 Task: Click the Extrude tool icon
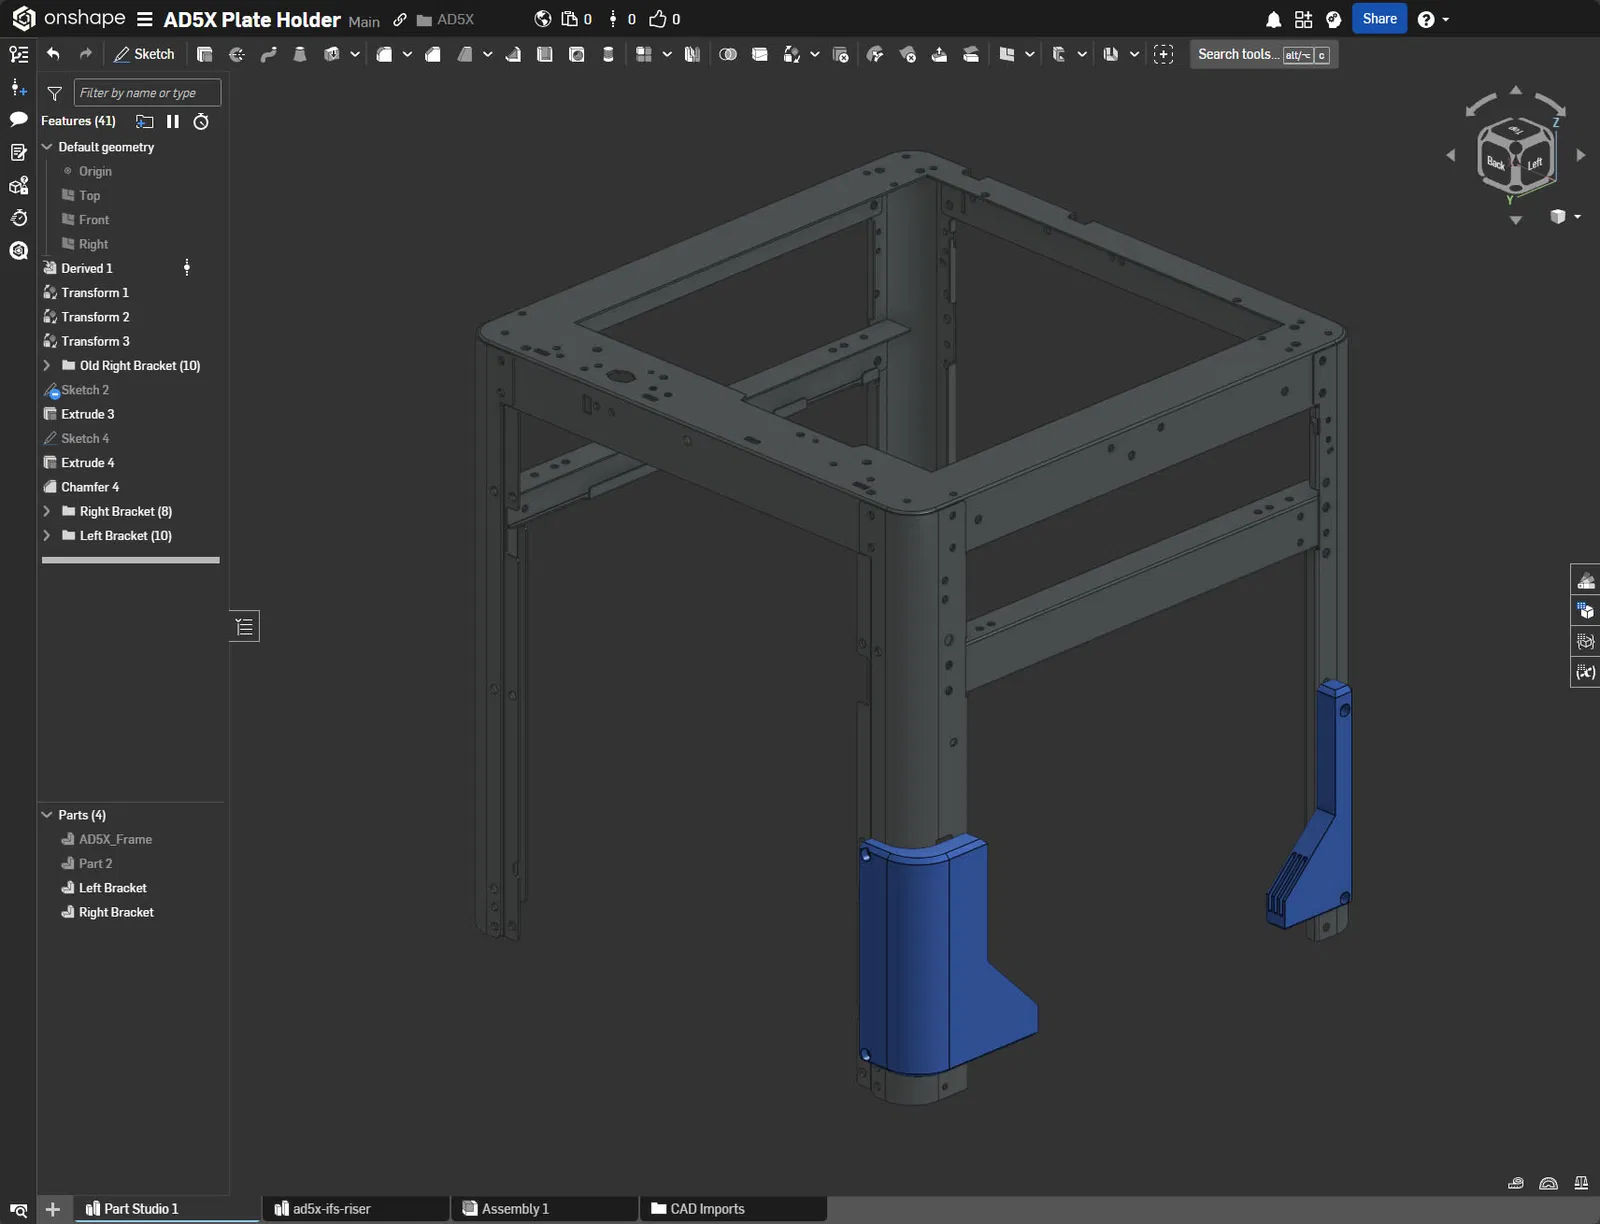(204, 54)
